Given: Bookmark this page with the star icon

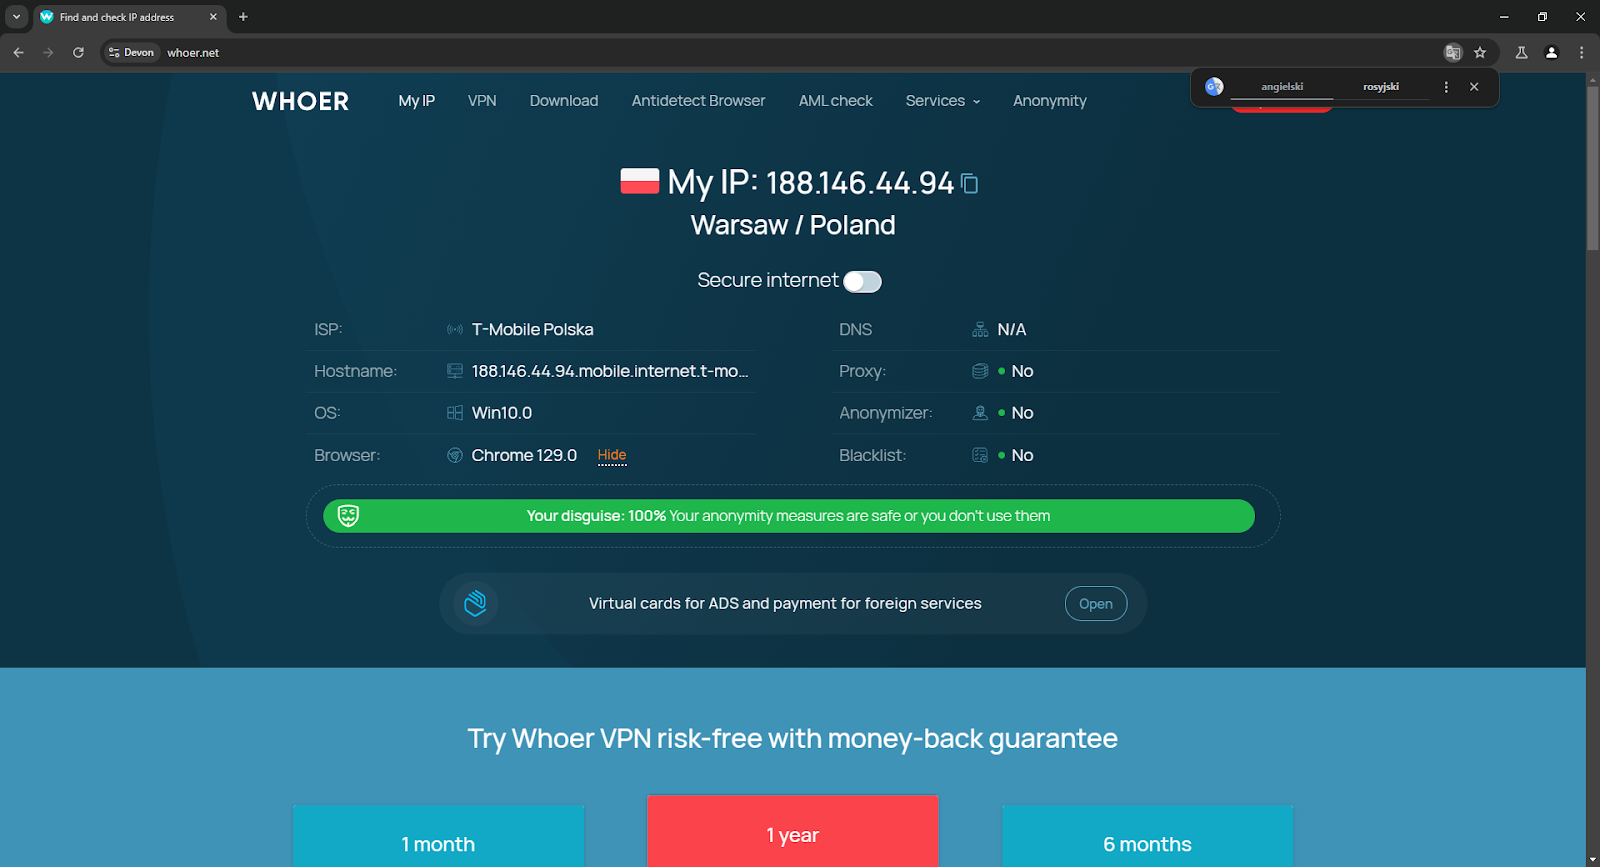Looking at the screenshot, I should click(x=1480, y=53).
